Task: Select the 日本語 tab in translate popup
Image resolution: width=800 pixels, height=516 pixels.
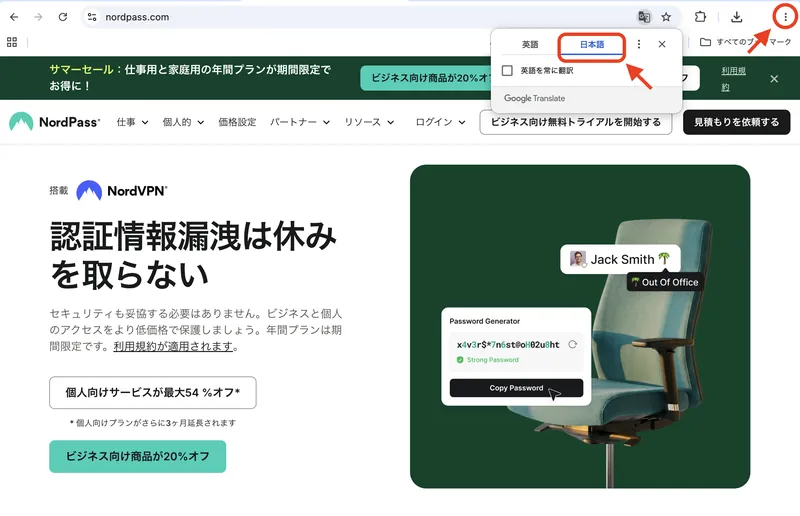Action: point(592,44)
